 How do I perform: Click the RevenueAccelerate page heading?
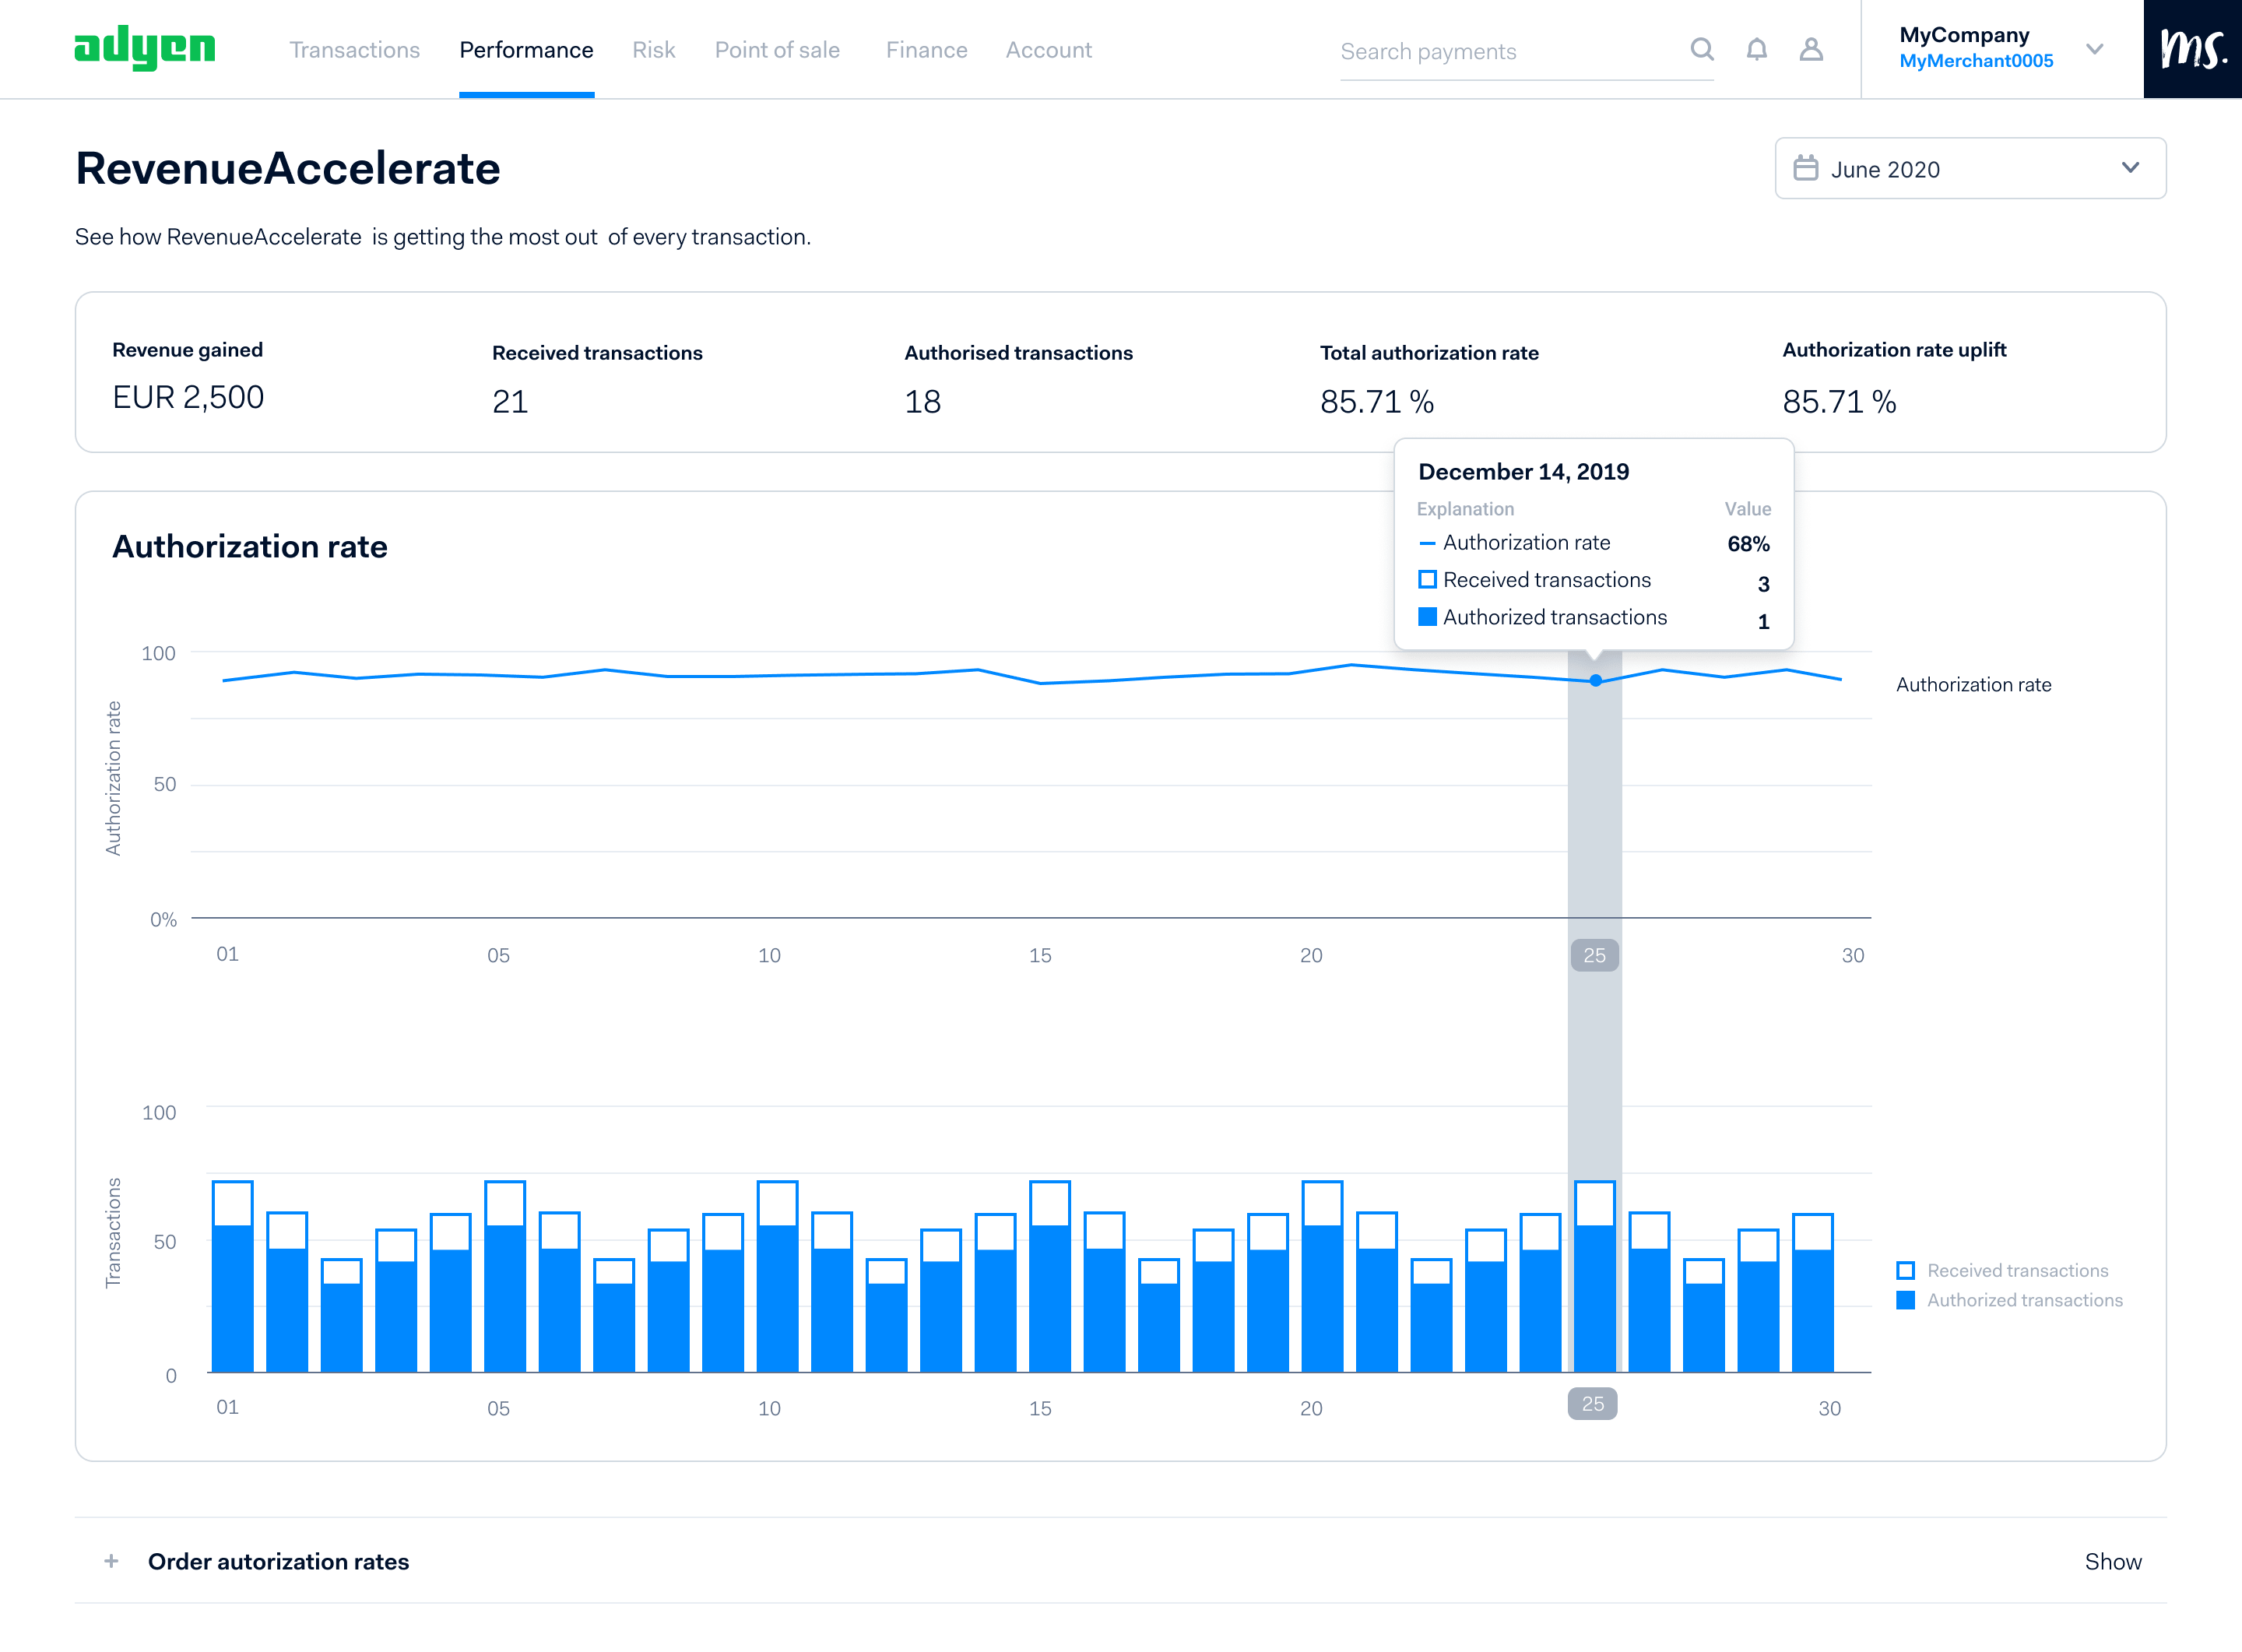coord(288,168)
